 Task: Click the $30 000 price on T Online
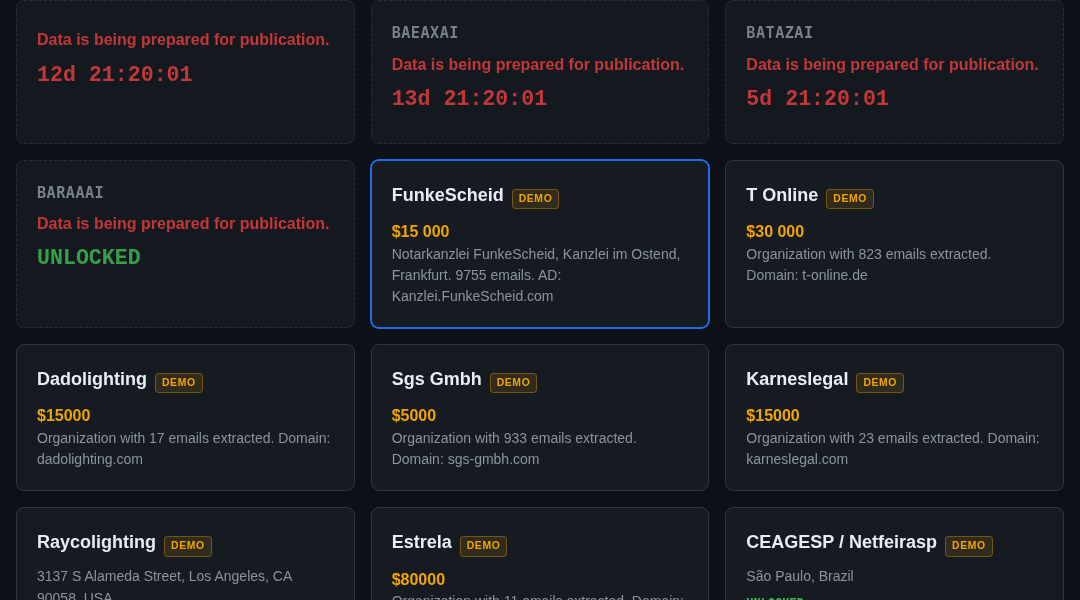click(775, 231)
